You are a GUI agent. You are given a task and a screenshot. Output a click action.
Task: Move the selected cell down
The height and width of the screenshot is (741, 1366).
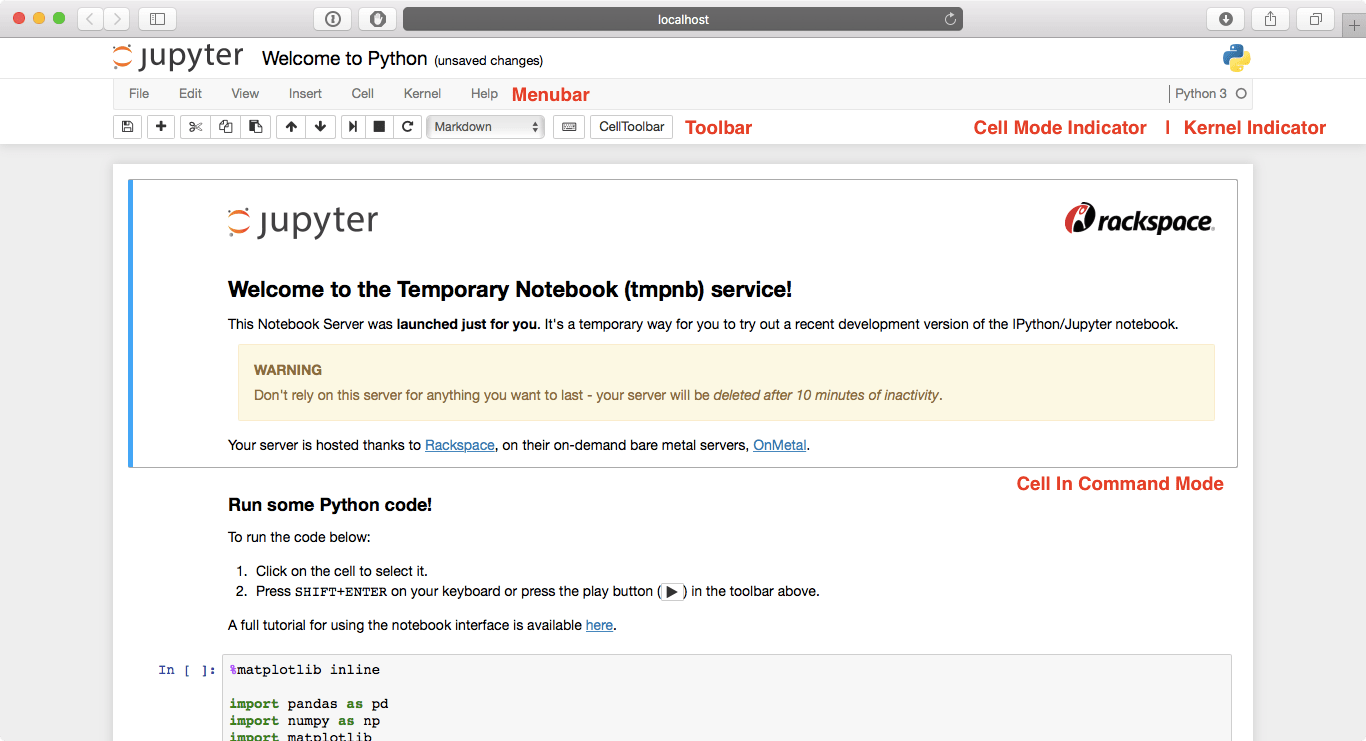pos(318,126)
